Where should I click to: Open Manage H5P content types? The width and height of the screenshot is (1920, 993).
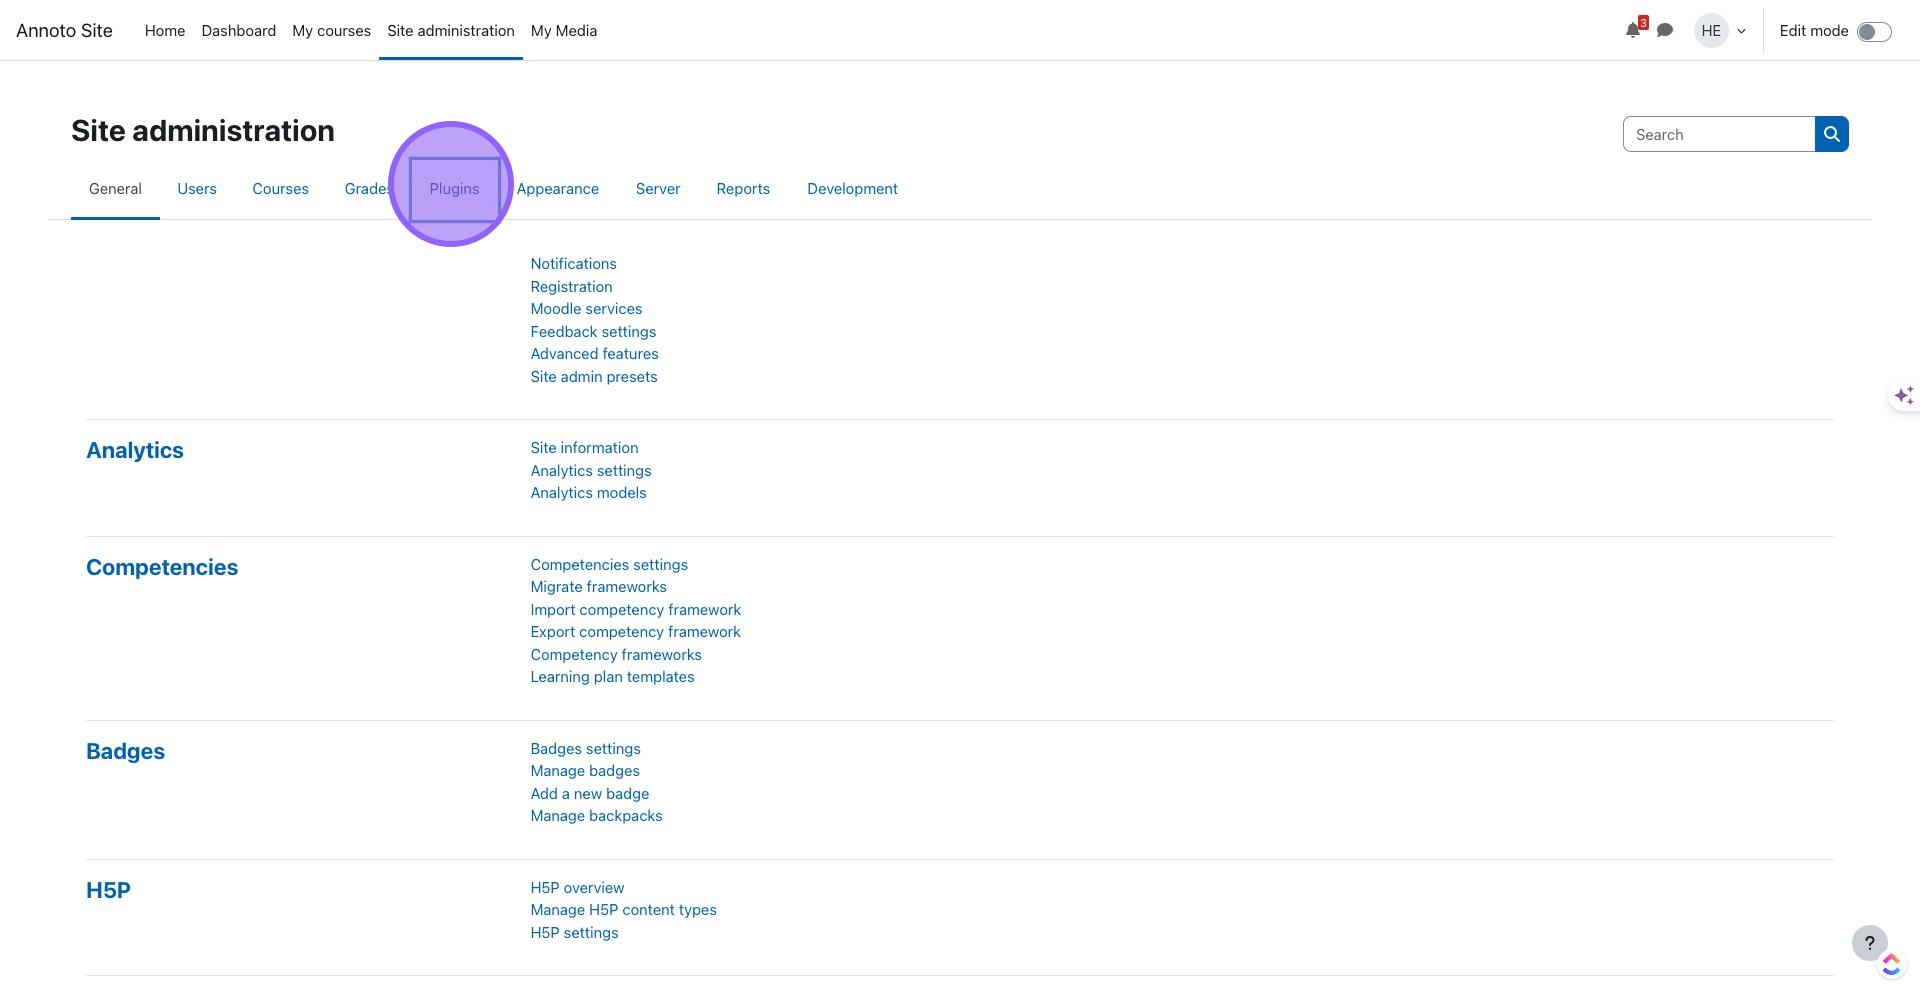623,910
